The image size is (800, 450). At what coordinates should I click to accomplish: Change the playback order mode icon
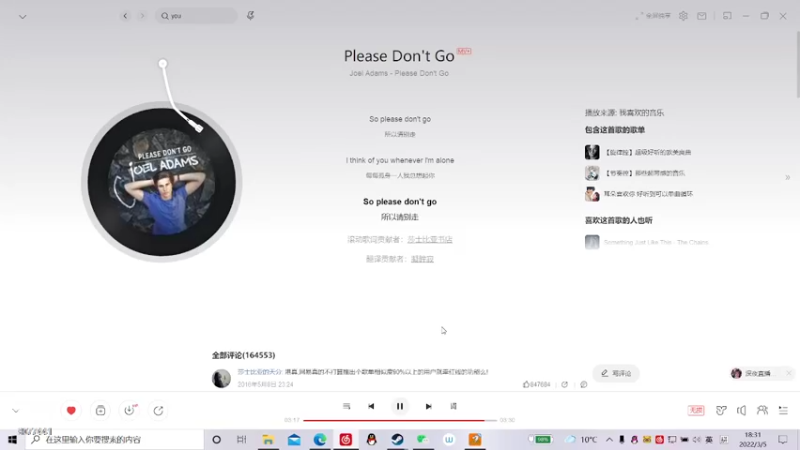346,406
